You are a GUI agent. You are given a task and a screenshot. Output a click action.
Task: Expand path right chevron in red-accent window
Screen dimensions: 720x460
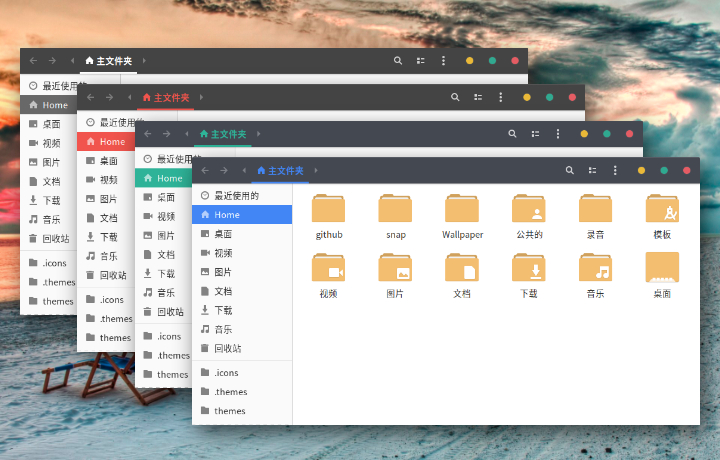pos(201,97)
